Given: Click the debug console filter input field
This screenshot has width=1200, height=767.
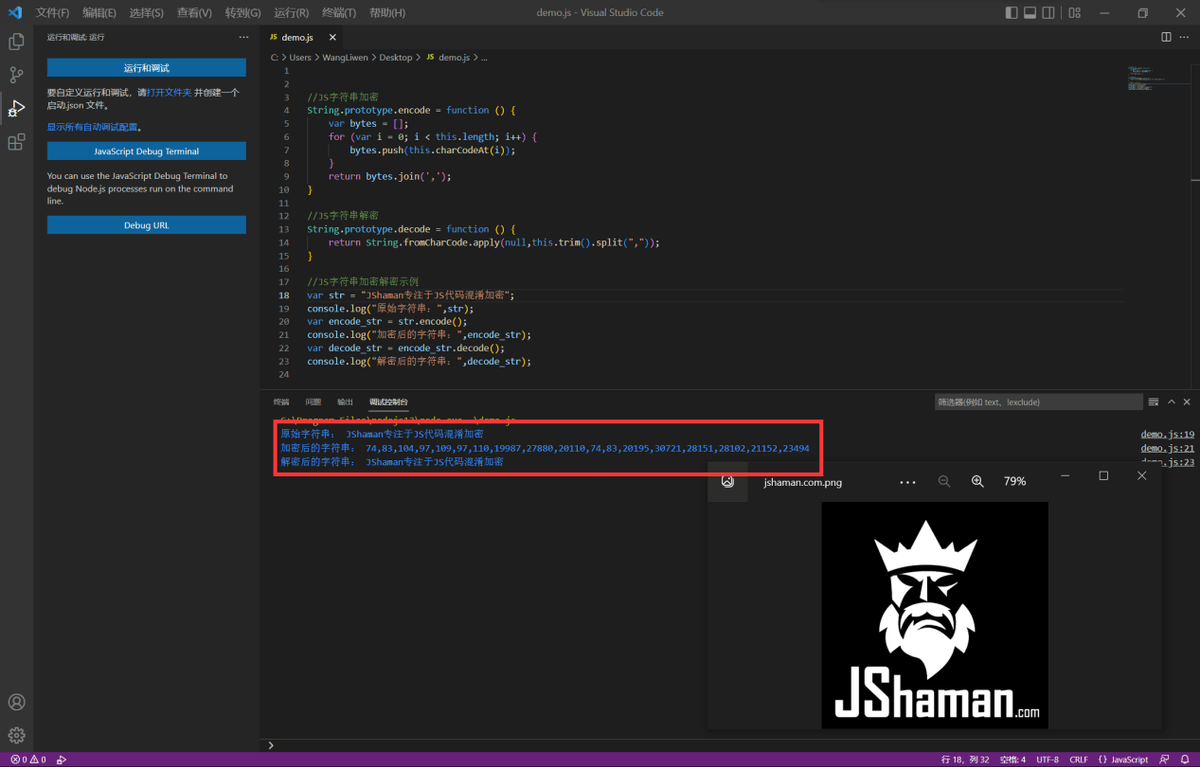Looking at the screenshot, I should click(1038, 402).
